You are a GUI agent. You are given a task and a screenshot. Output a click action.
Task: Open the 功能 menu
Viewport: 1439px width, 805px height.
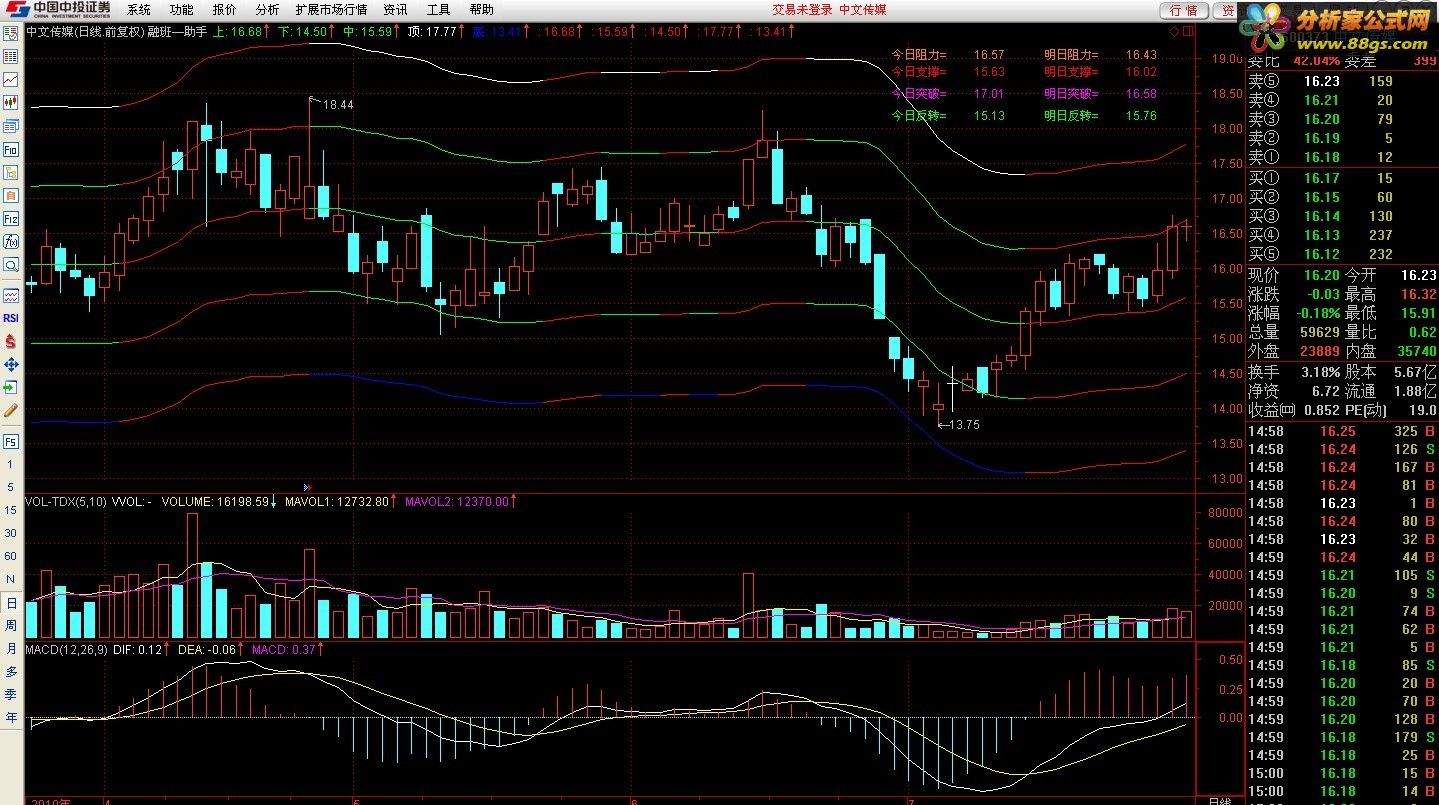tap(181, 9)
